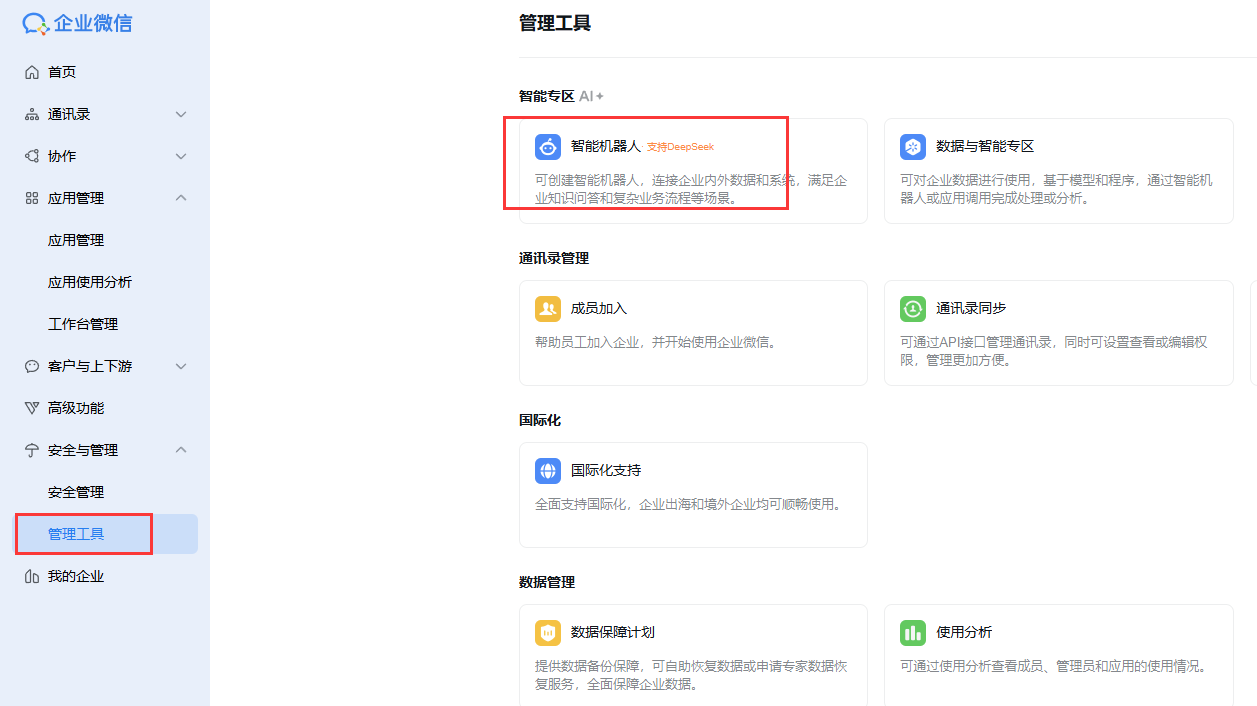Open the 国际化支持 globe icon
Viewport: 1257px width, 706px height.
pyautogui.click(x=547, y=470)
